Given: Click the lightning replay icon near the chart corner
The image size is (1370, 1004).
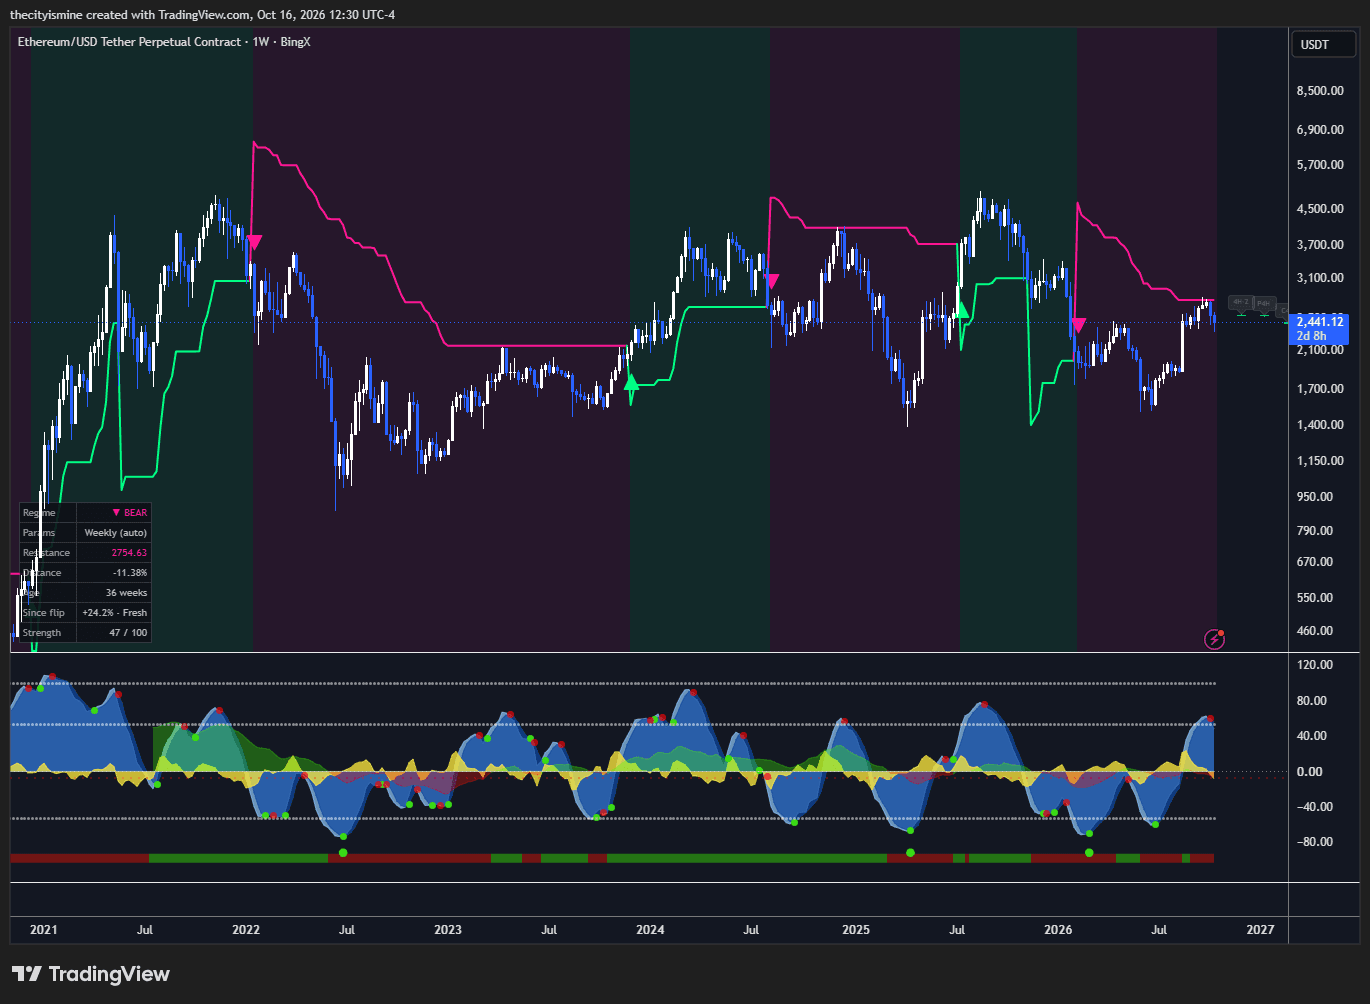Looking at the screenshot, I should click(1214, 638).
